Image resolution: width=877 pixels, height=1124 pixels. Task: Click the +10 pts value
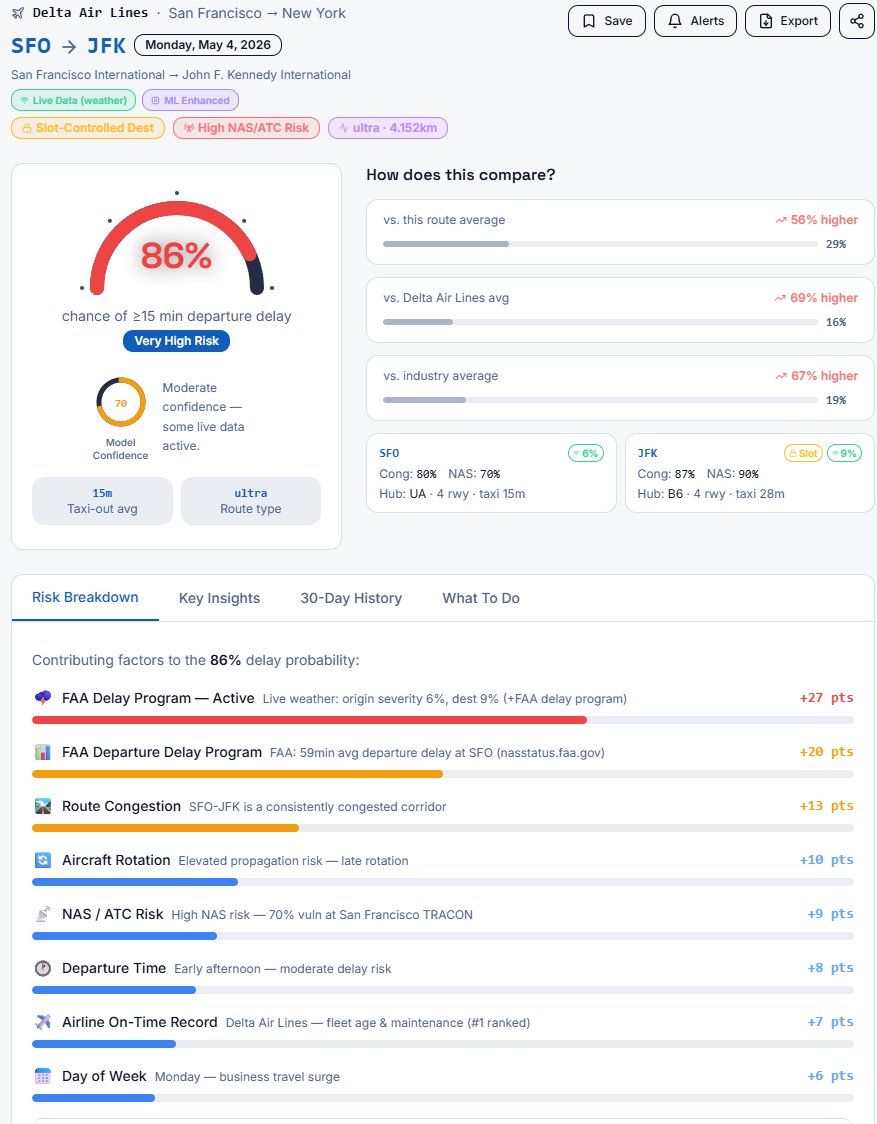click(x=826, y=859)
